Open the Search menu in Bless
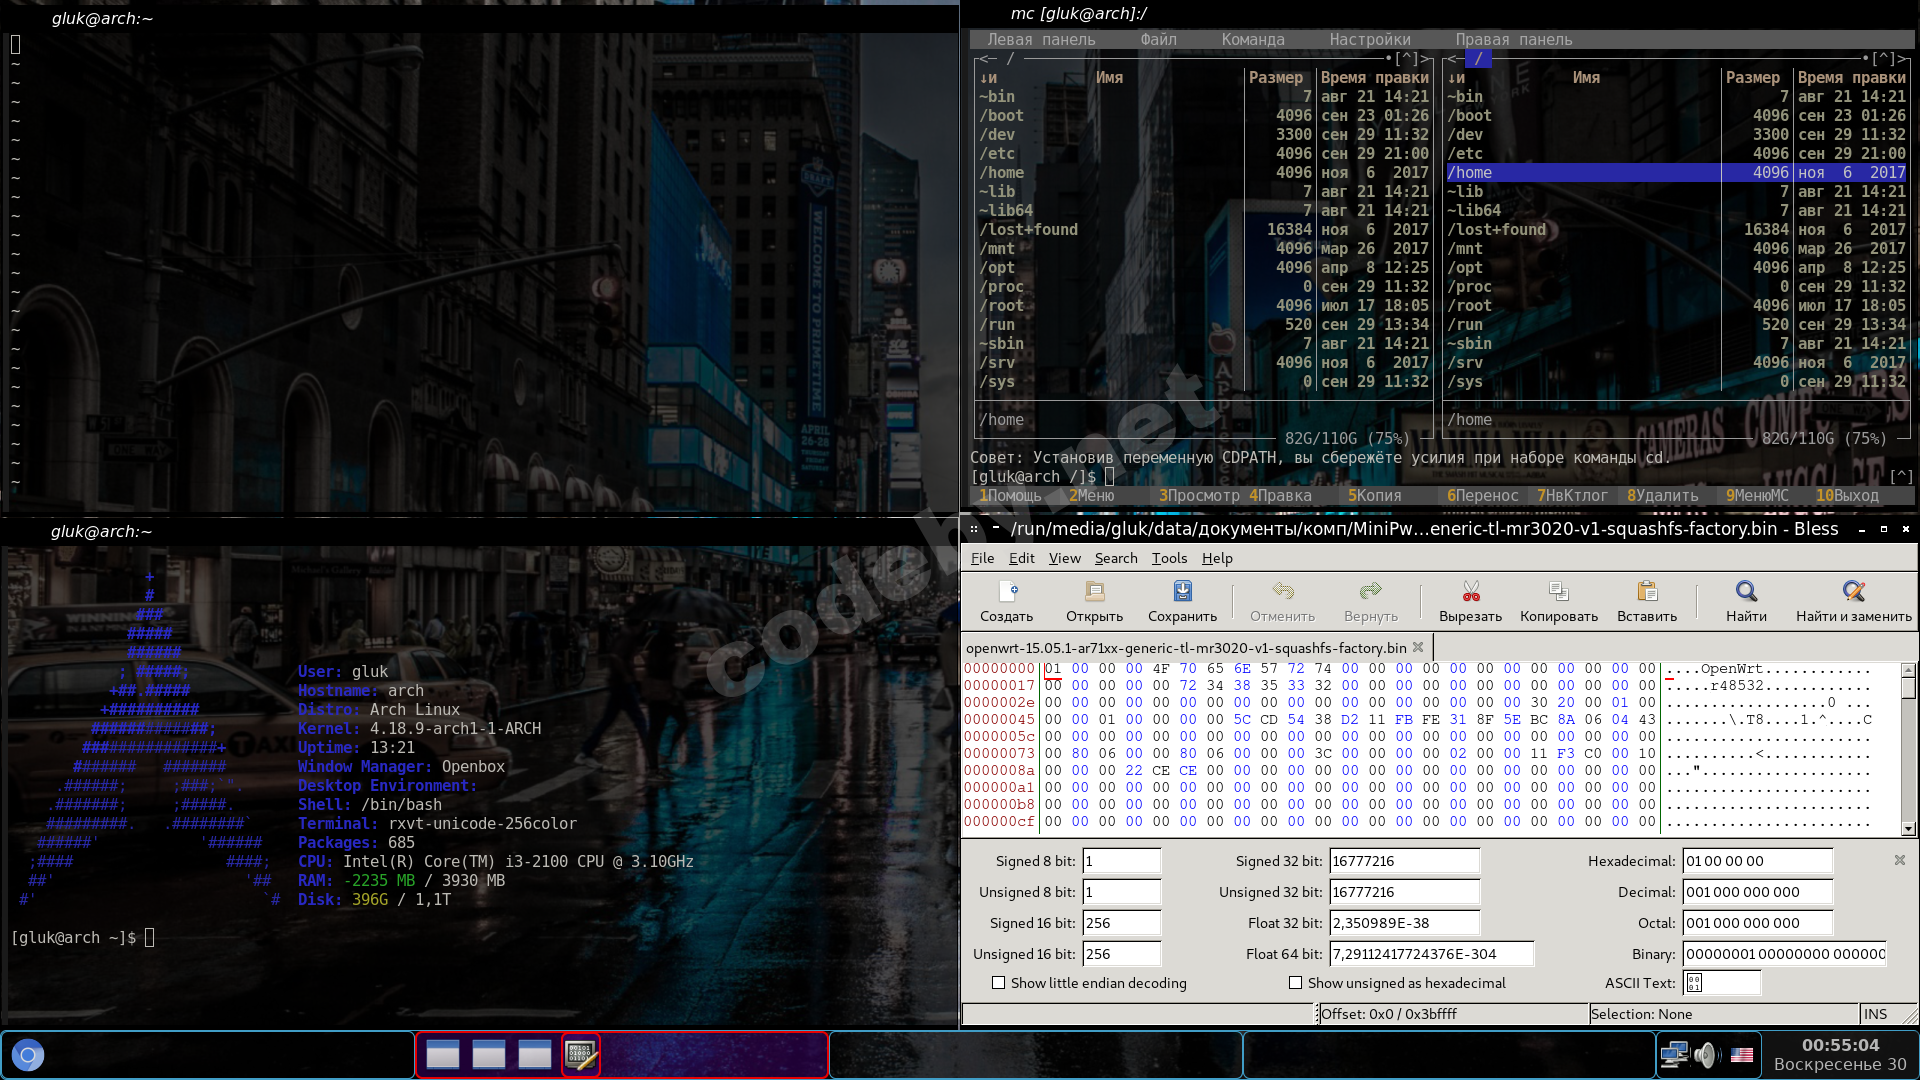This screenshot has width=1920, height=1080. coord(1115,558)
